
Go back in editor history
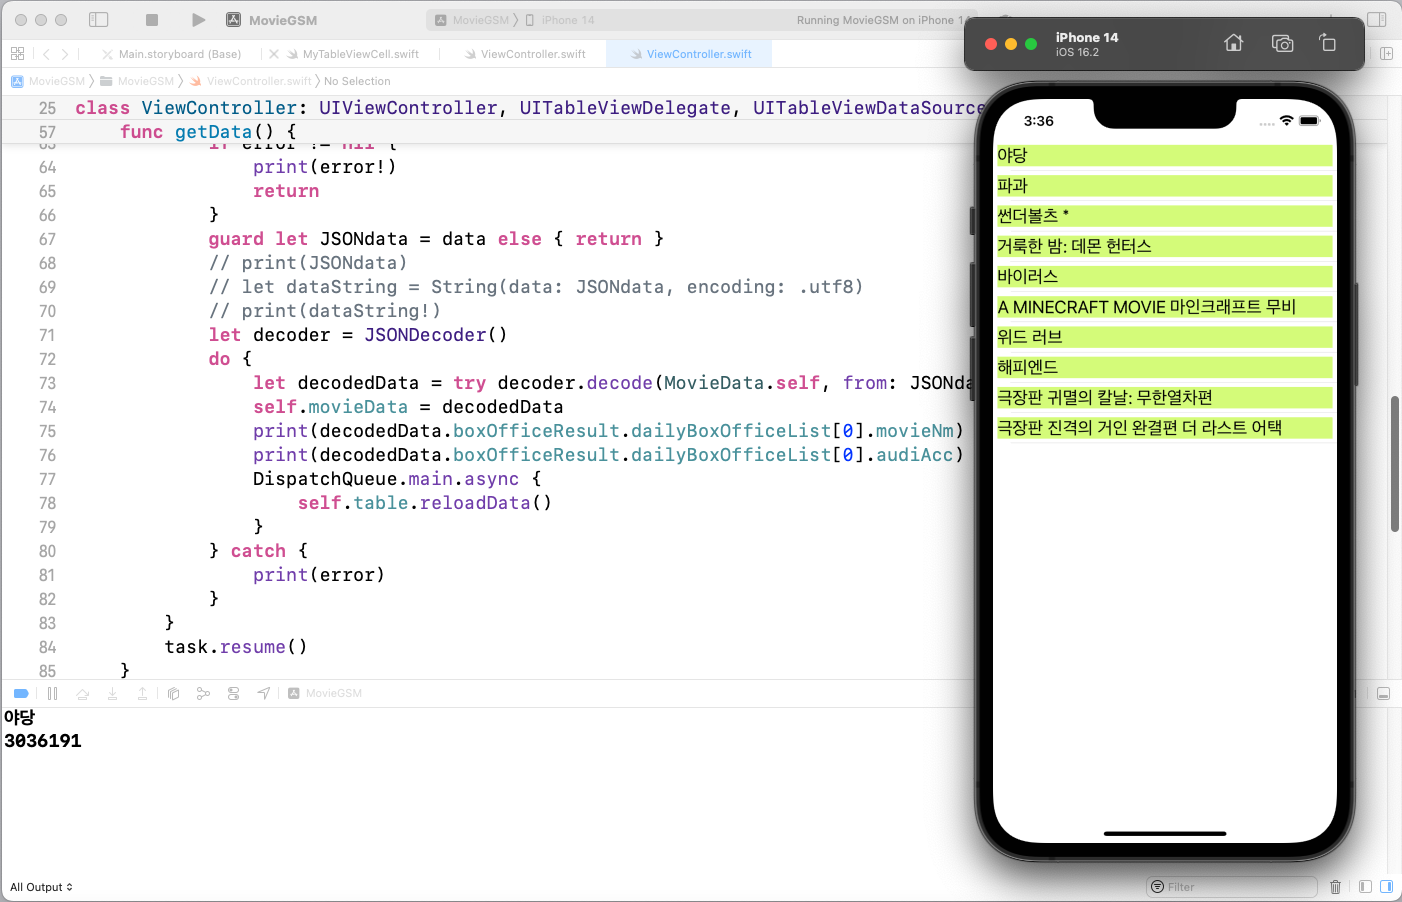click(x=46, y=54)
